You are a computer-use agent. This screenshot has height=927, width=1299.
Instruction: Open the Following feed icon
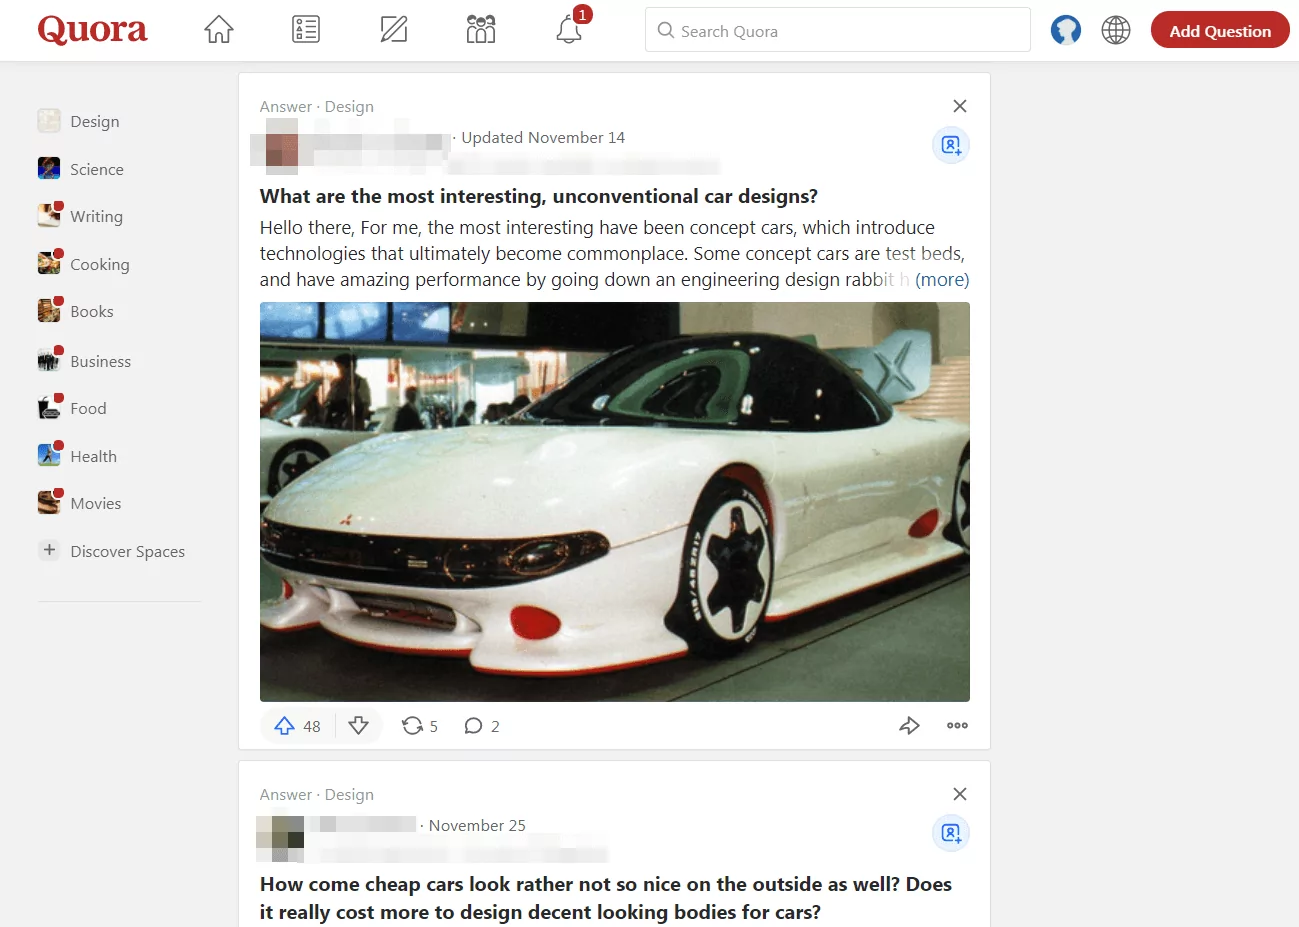tap(305, 30)
